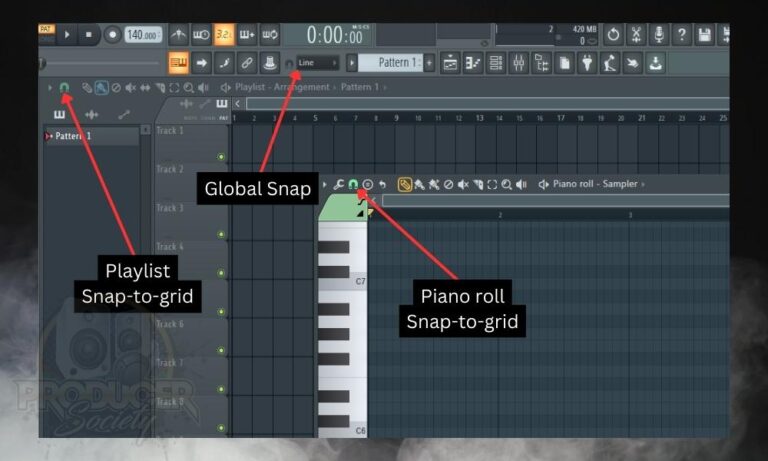The width and height of the screenshot is (768, 461).
Task: Mute Track 1 with its green dot
Action: (221, 157)
